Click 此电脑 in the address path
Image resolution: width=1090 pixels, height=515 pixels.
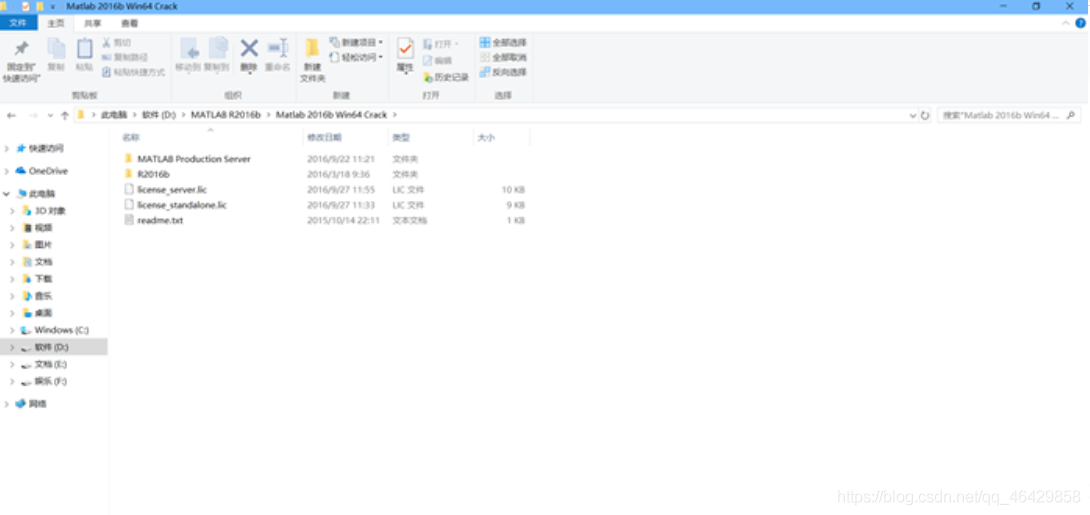[x=113, y=115]
